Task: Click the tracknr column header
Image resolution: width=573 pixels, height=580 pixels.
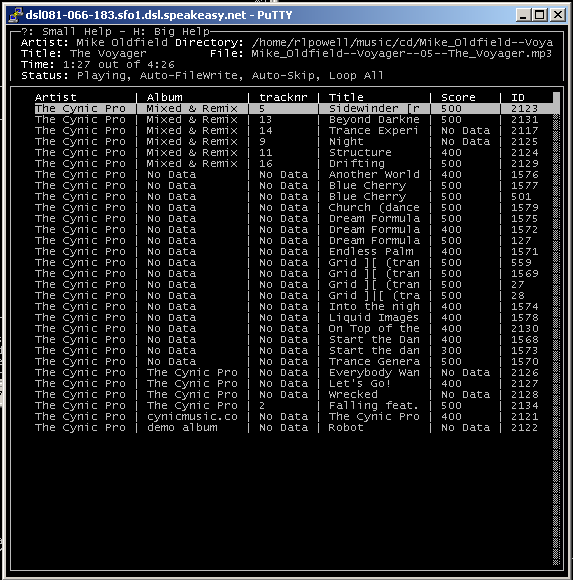Action: point(283,98)
